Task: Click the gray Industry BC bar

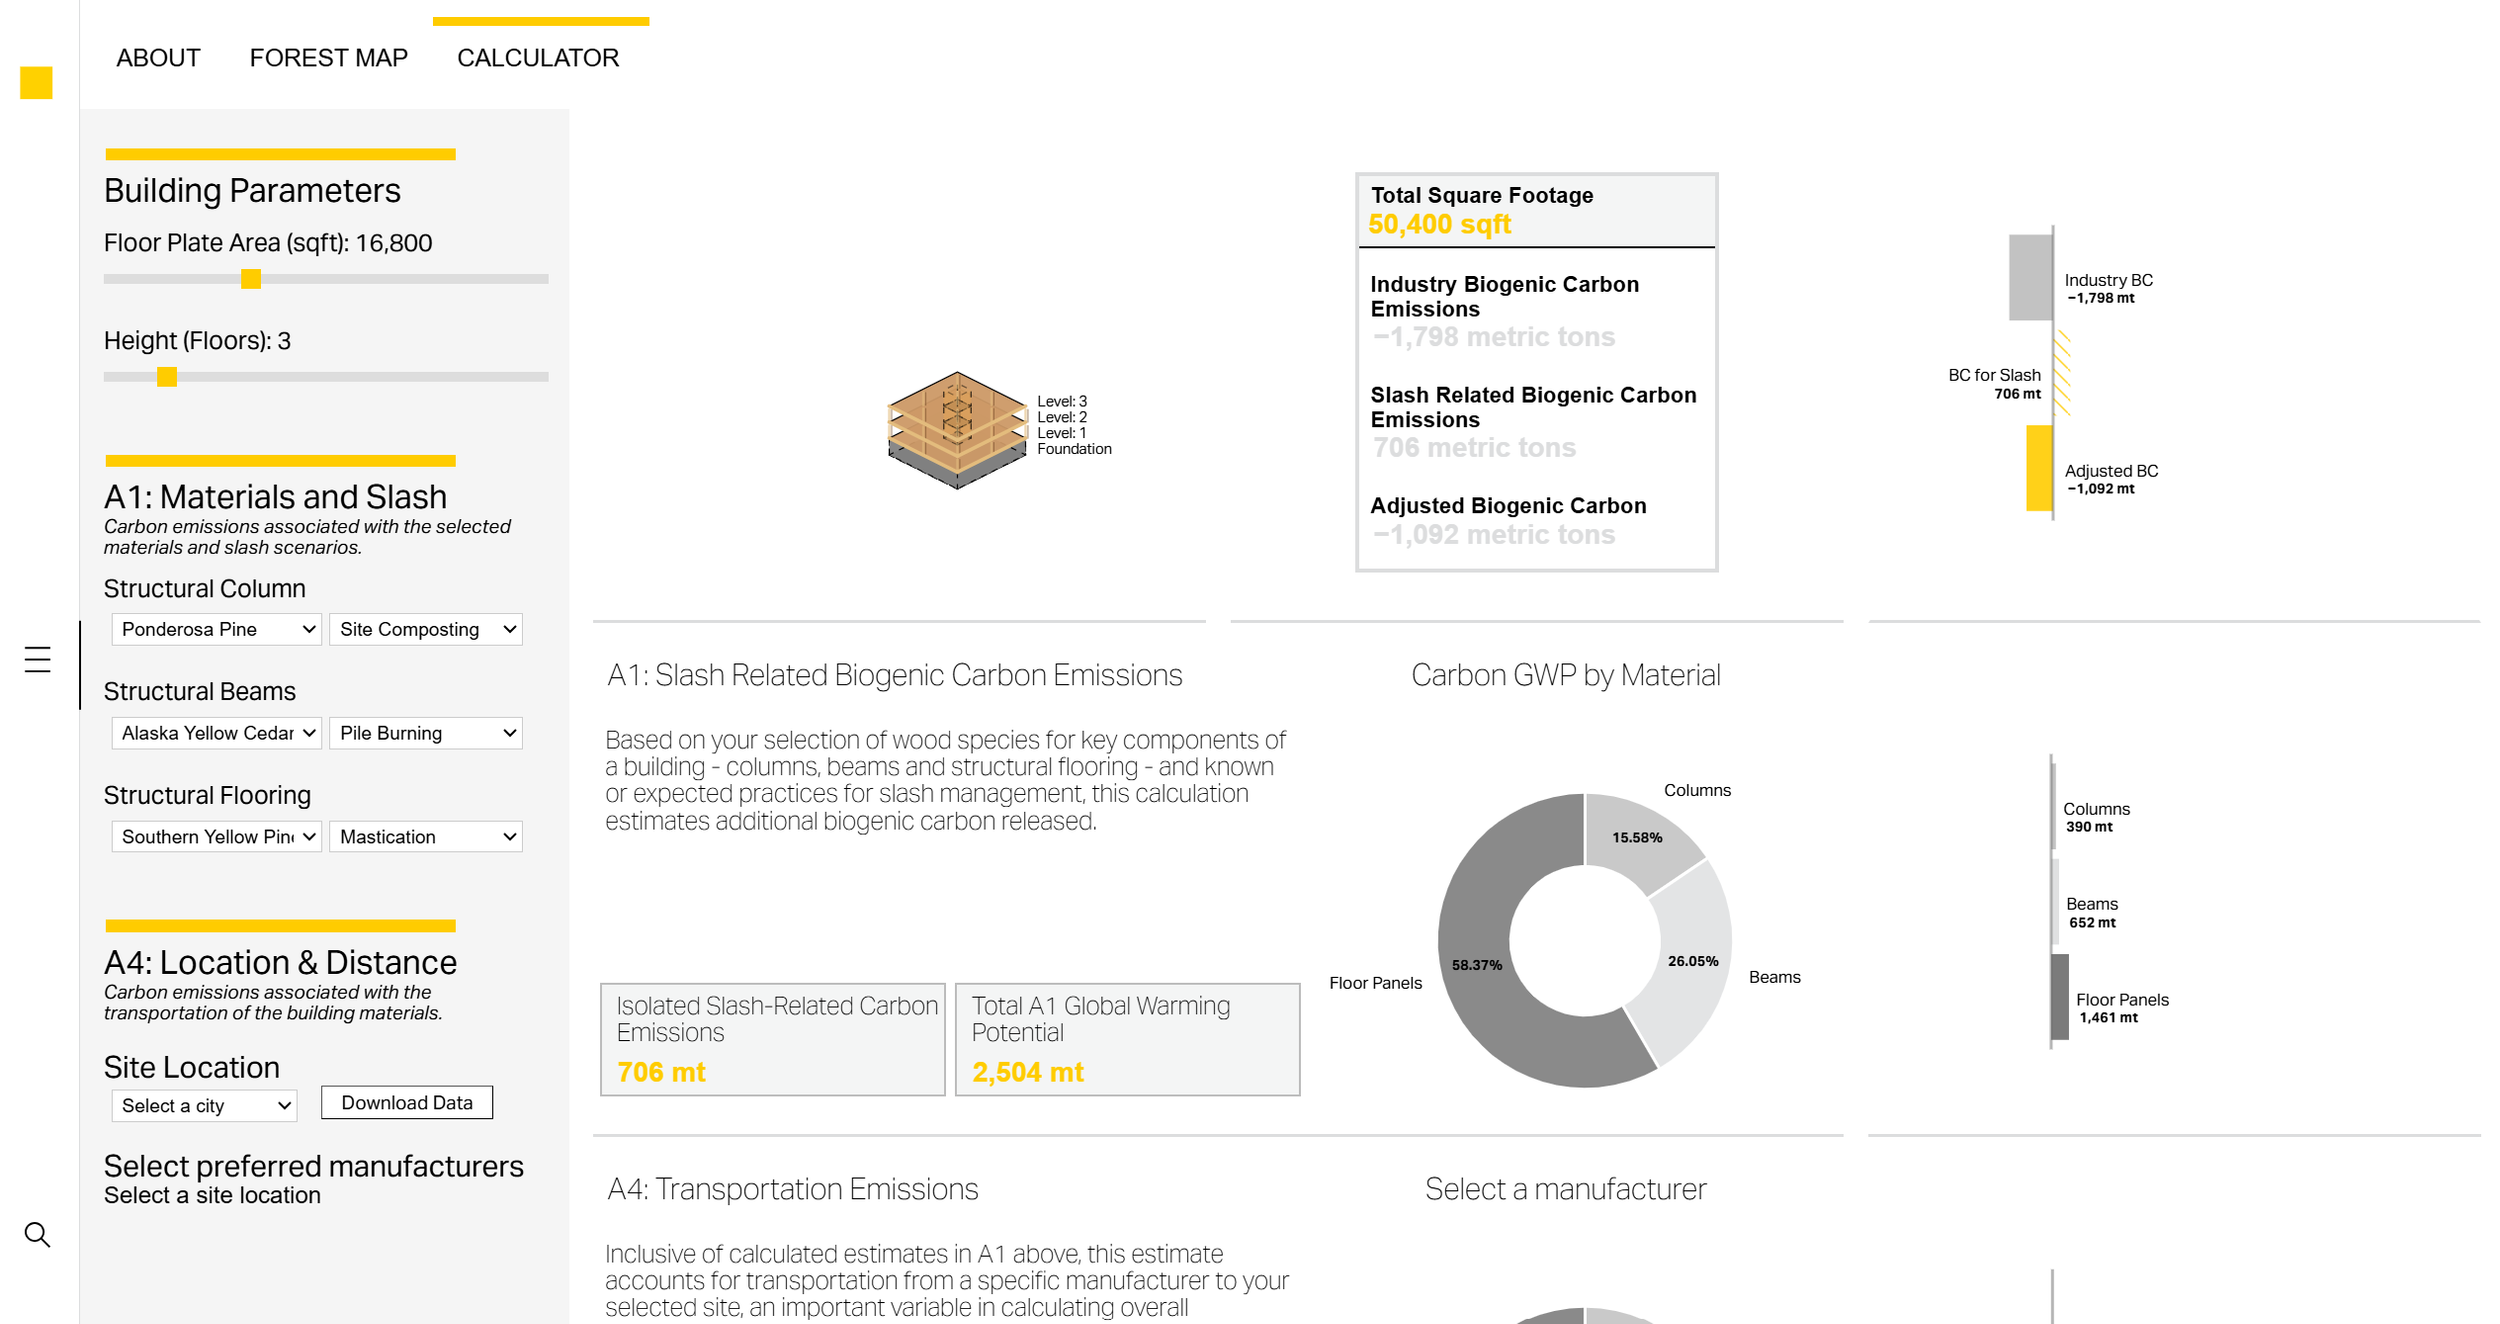Action: pyautogui.click(x=2029, y=278)
